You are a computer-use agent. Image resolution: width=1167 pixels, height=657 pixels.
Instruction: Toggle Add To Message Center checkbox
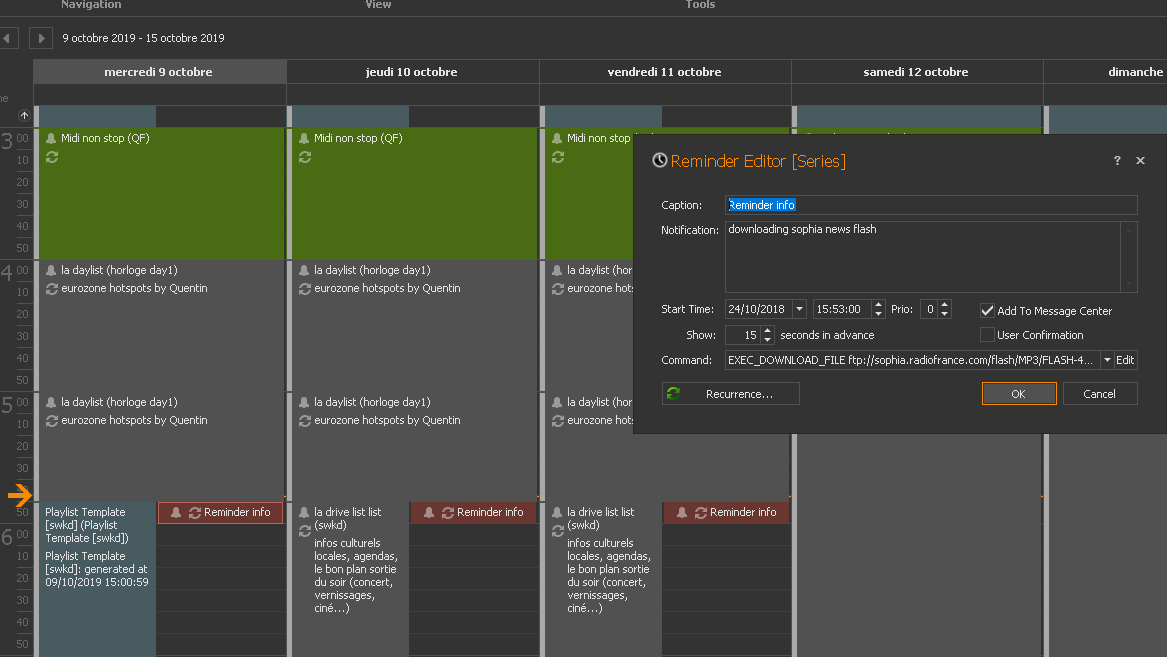[x=987, y=311]
